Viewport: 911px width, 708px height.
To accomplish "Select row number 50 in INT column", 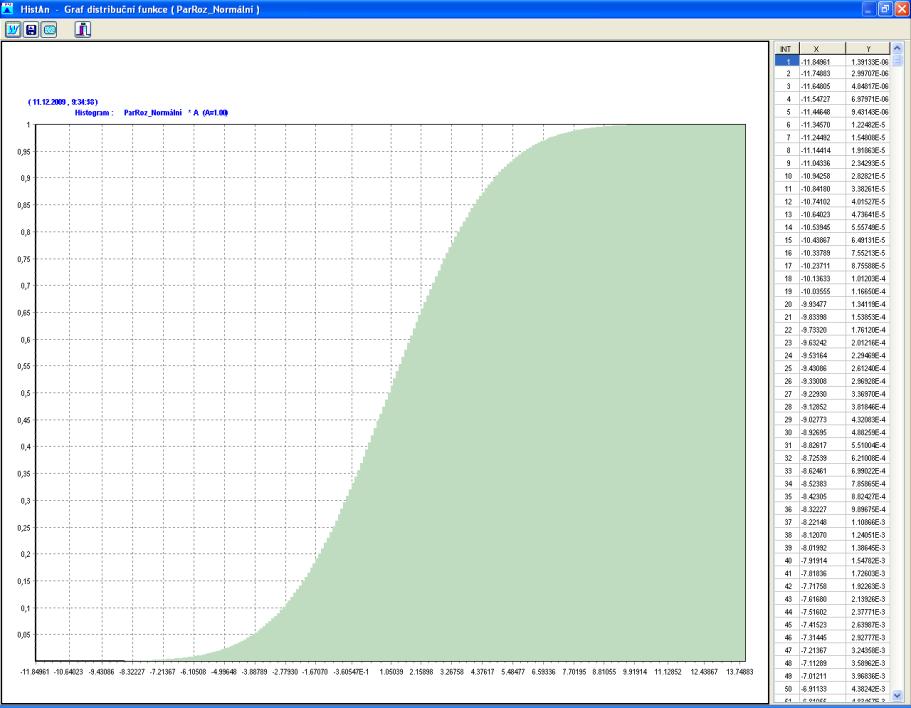I will [x=787, y=689].
